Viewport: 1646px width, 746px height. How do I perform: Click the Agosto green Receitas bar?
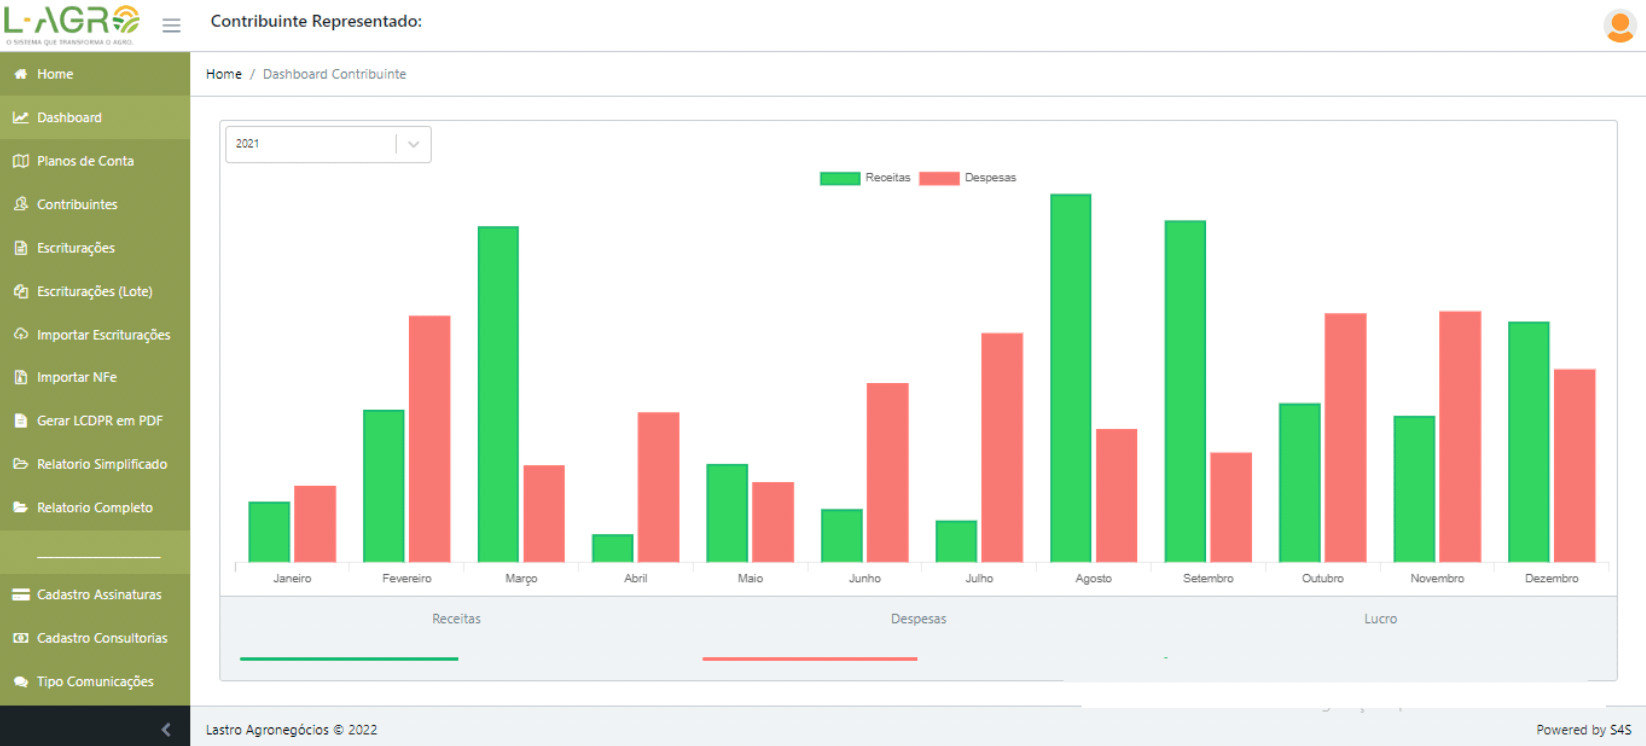point(1070,378)
